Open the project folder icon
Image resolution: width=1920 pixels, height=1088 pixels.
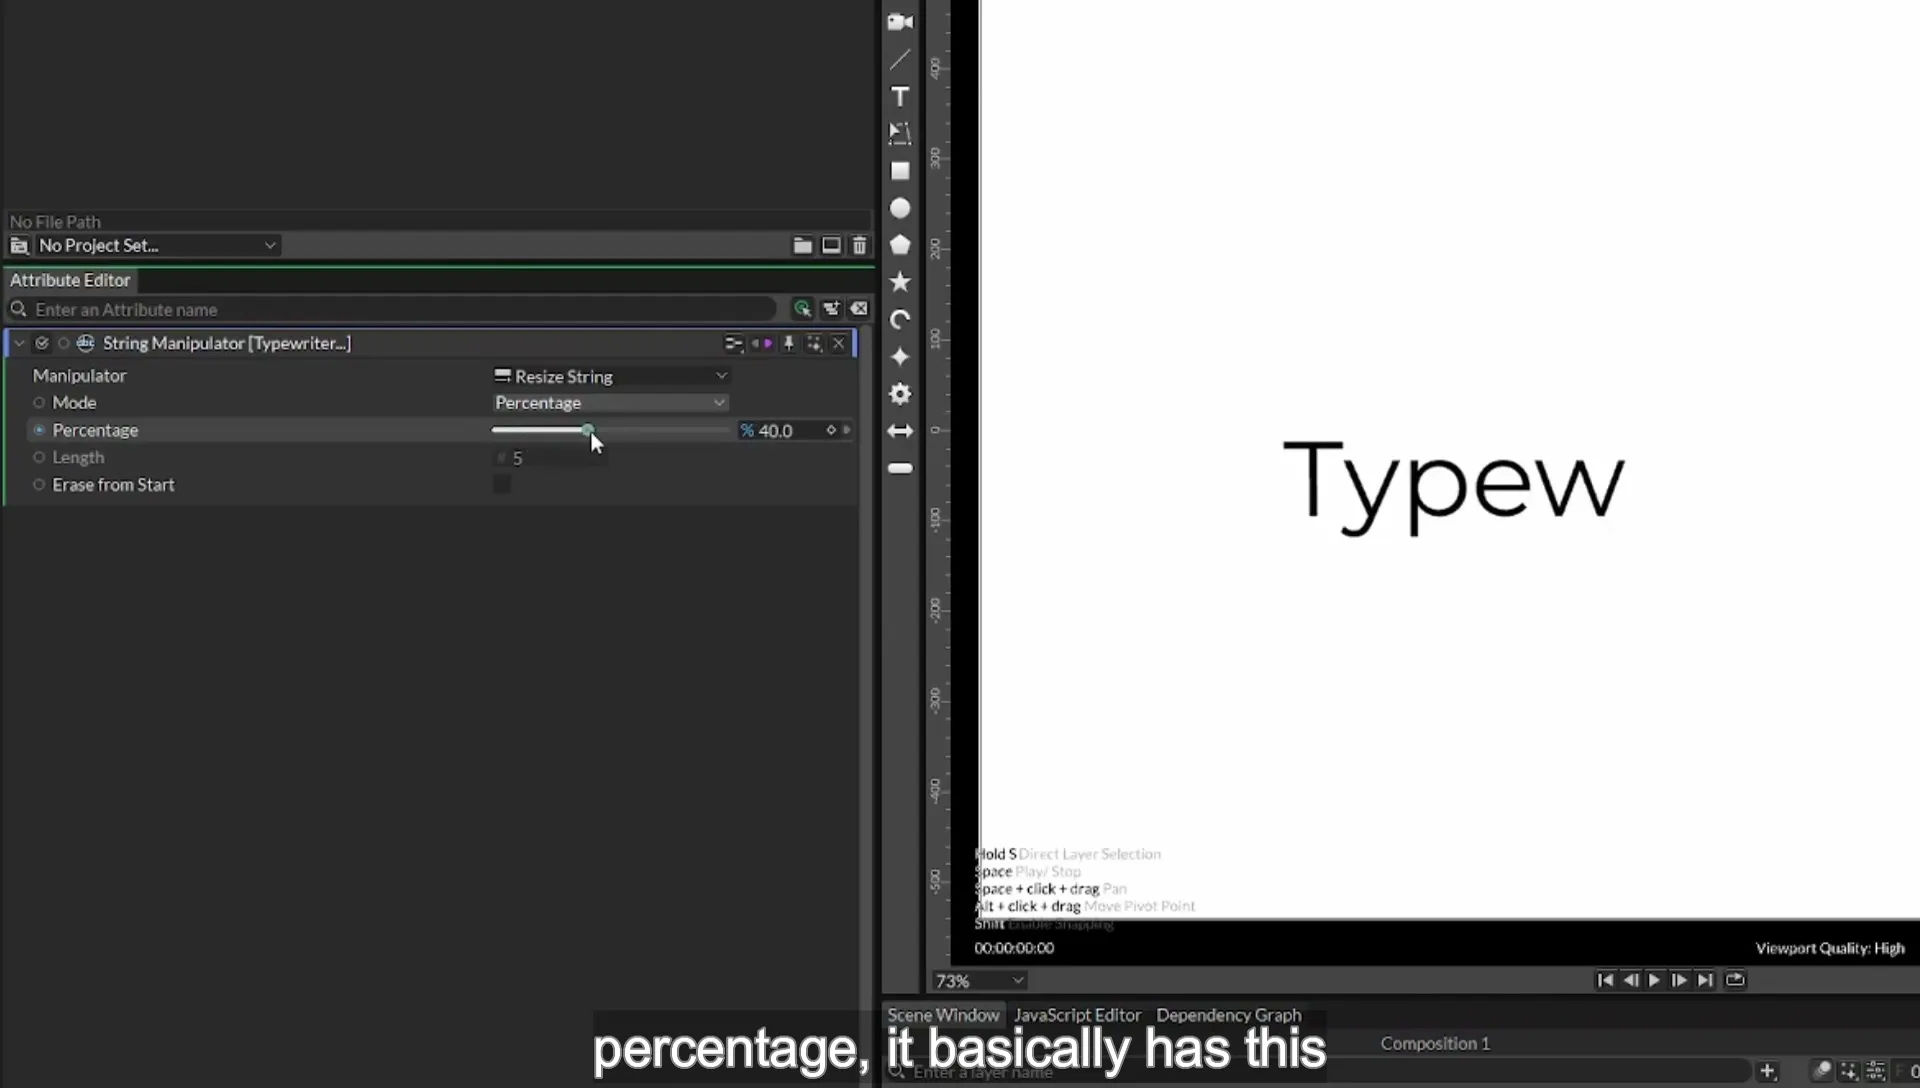point(802,245)
